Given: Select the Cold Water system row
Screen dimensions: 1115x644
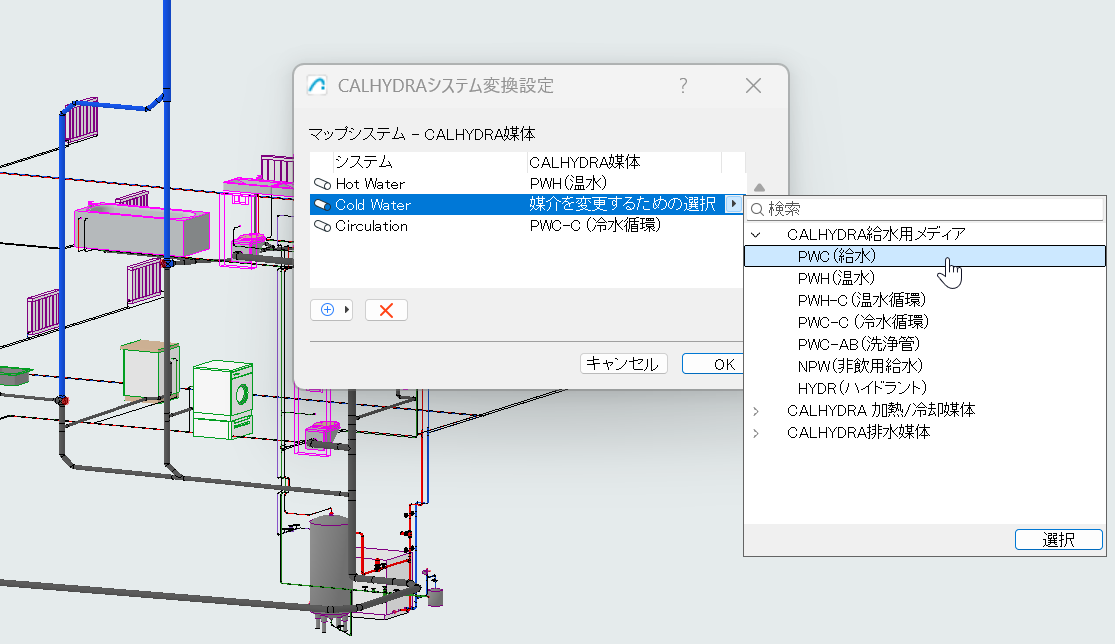Looking at the screenshot, I should [x=526, y=205].
